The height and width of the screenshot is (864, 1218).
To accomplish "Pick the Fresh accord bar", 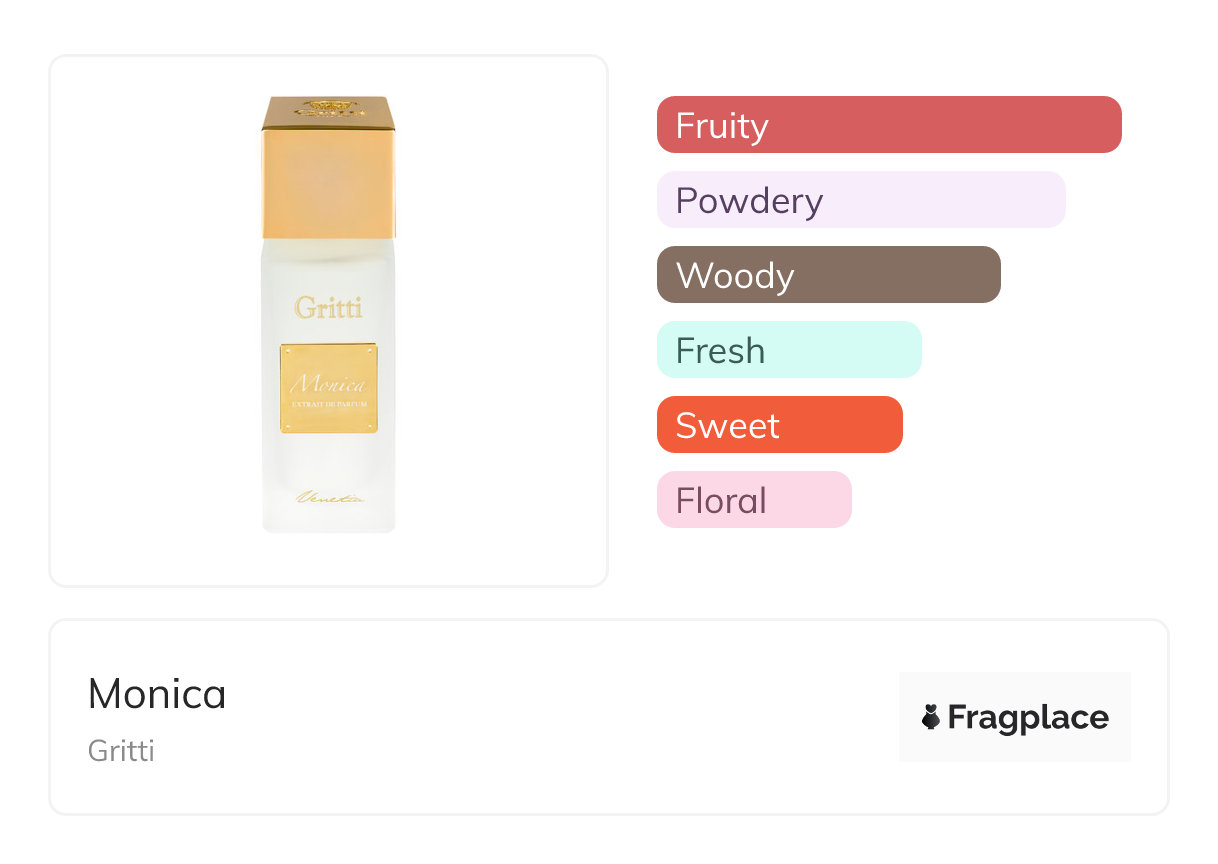I will [x=788, y=350].
